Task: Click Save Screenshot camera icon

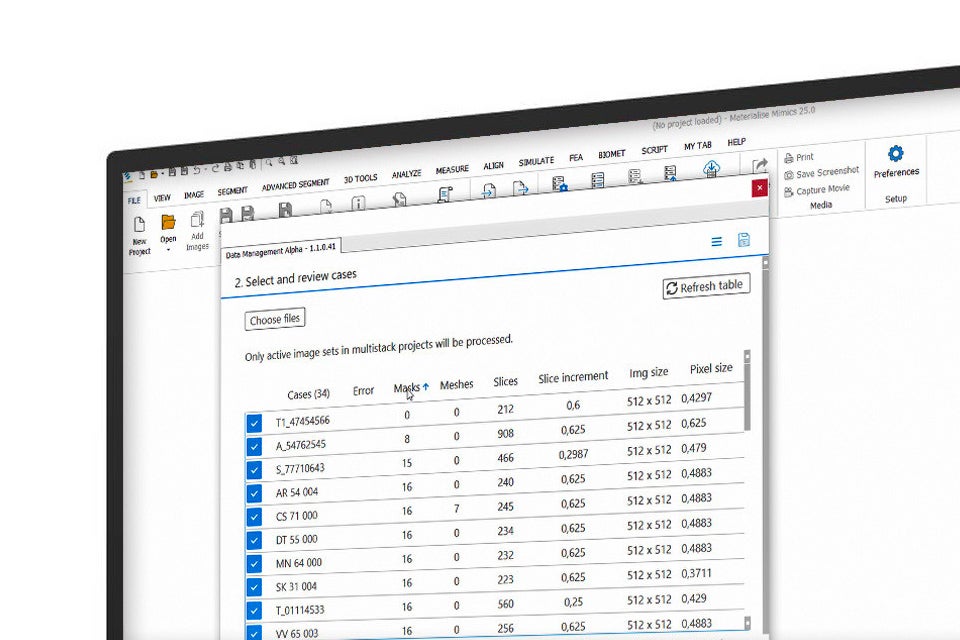Action: tap(789, 174)
